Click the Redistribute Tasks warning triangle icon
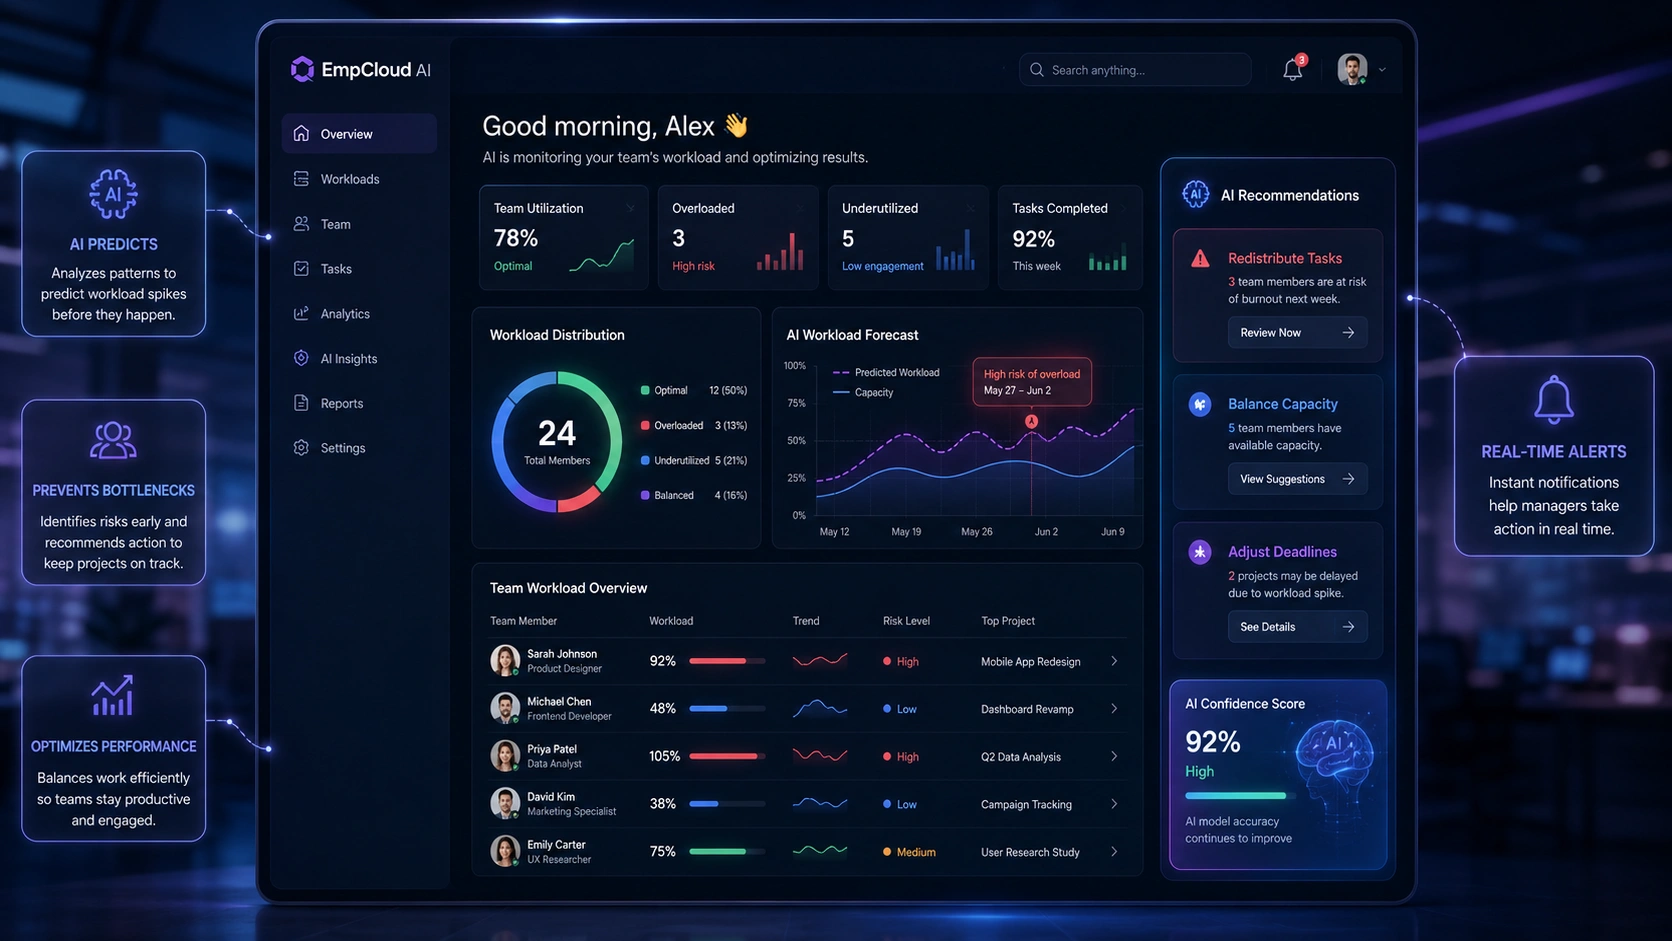The width and height of the screenshot is (1672, 941). [1200, 259]
